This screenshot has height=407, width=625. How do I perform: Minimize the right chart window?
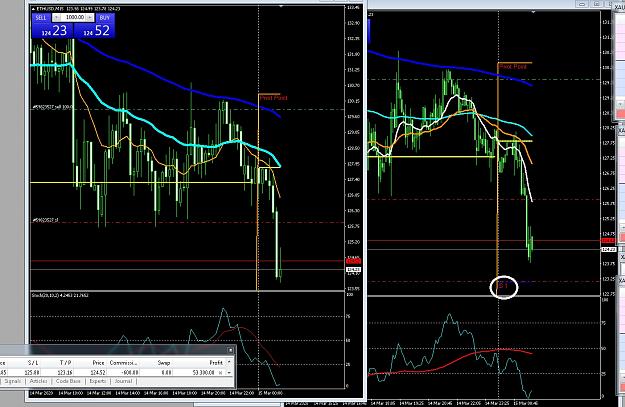(x=582, y=4)
